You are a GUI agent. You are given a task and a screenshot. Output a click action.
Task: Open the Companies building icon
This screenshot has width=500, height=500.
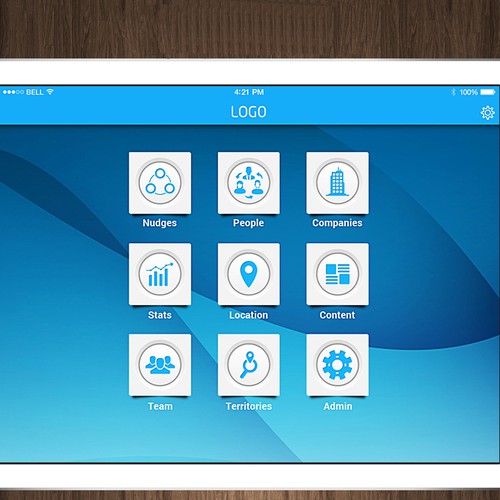(337, 183)
